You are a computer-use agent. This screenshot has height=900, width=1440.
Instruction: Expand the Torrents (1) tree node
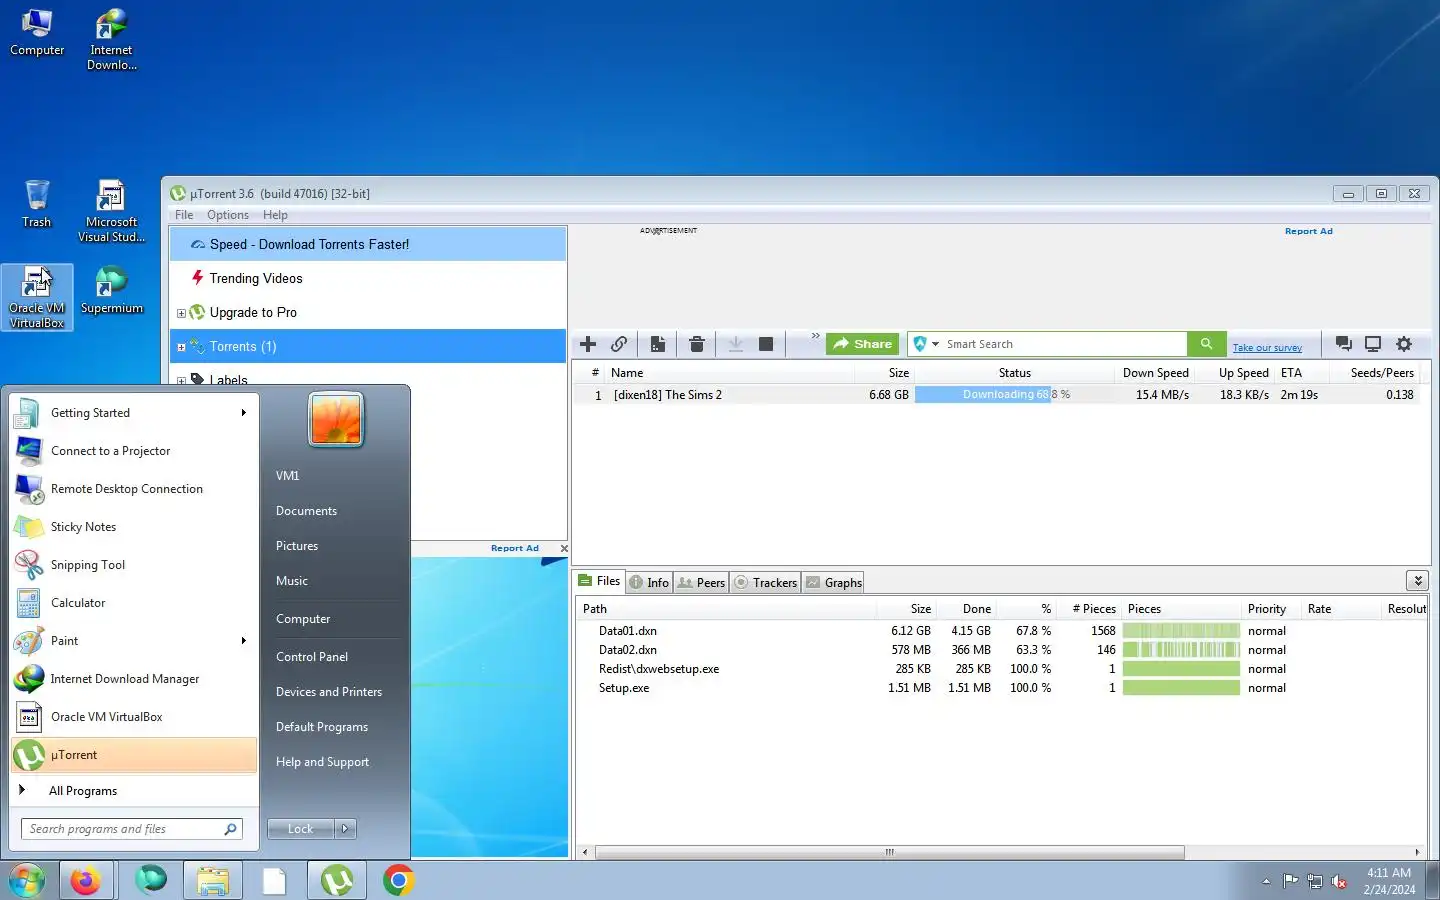click(x=181, y=347)
